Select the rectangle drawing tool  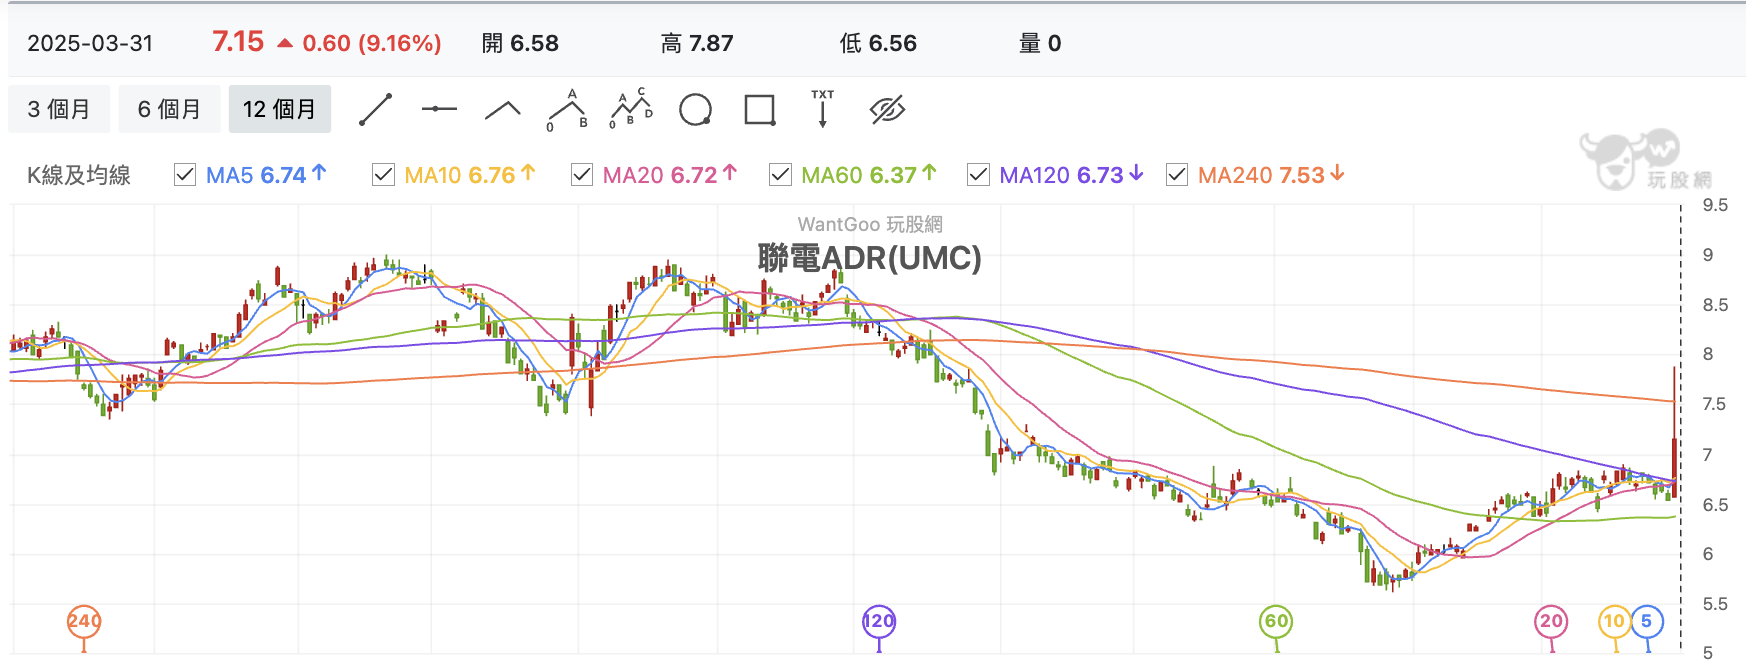tap(760, 109)
